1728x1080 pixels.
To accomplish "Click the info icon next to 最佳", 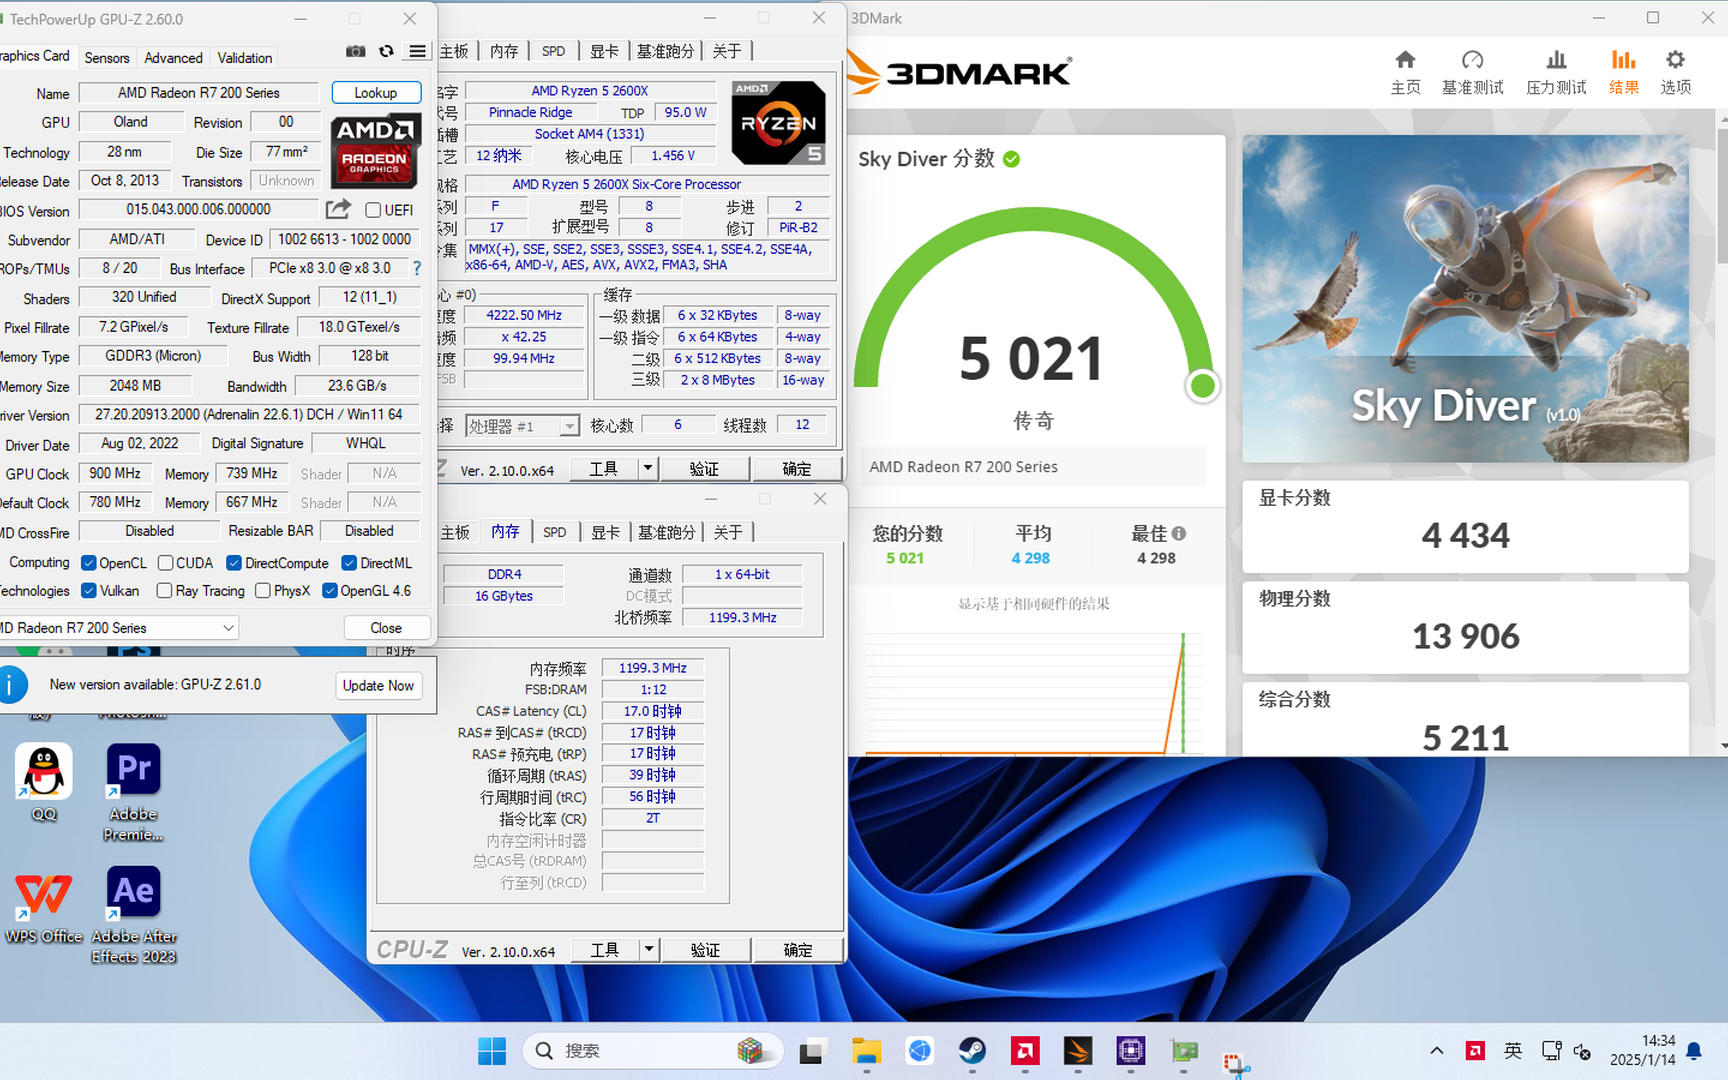I will [1179, 533].
